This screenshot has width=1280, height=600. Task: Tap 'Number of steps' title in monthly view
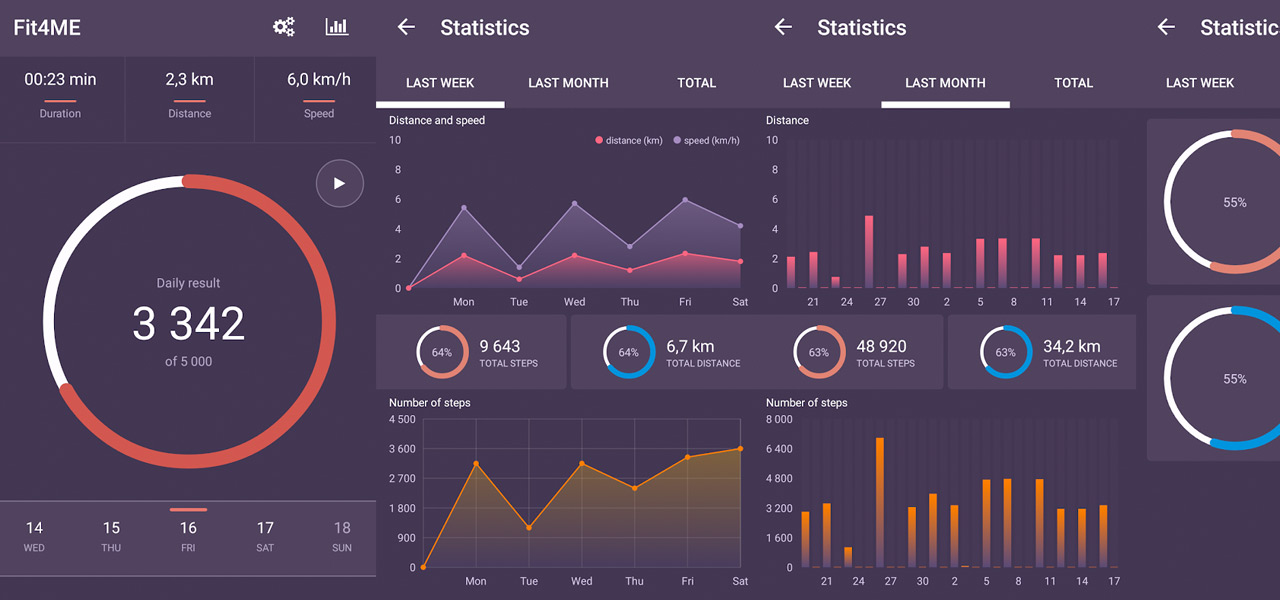(806, 403)
